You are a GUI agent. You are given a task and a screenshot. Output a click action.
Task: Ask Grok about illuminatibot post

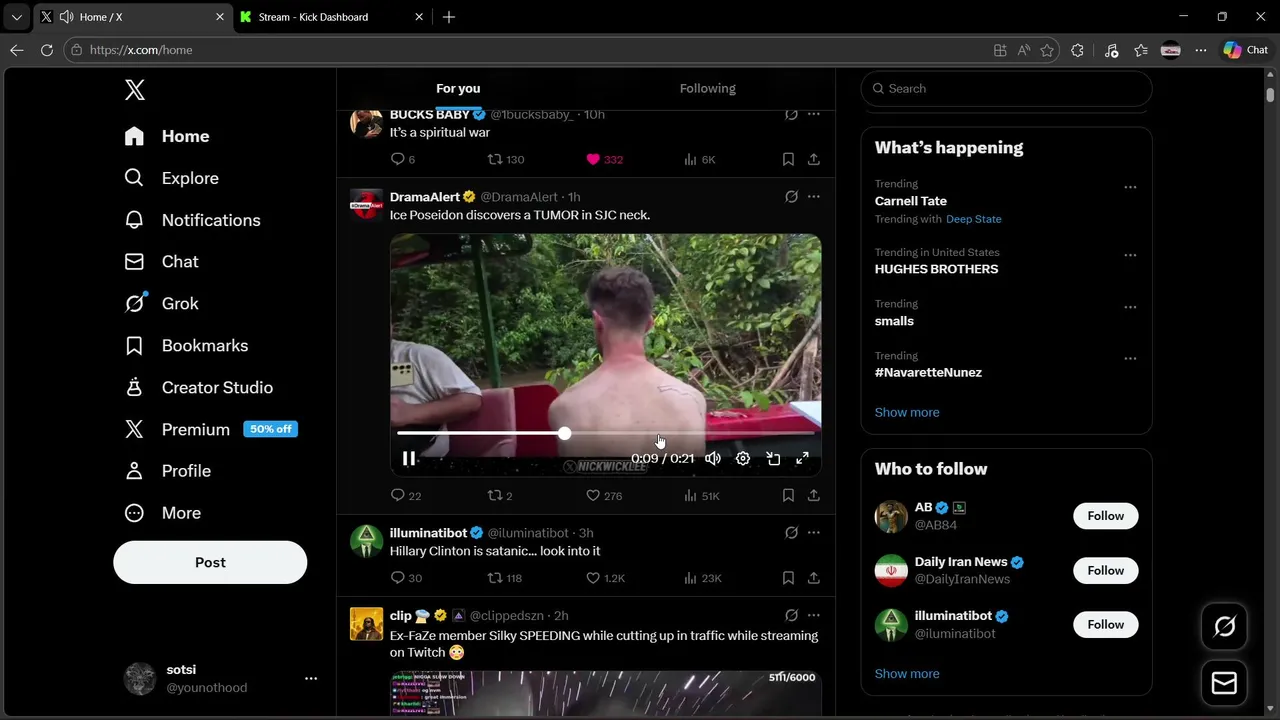tap(791, 533)
